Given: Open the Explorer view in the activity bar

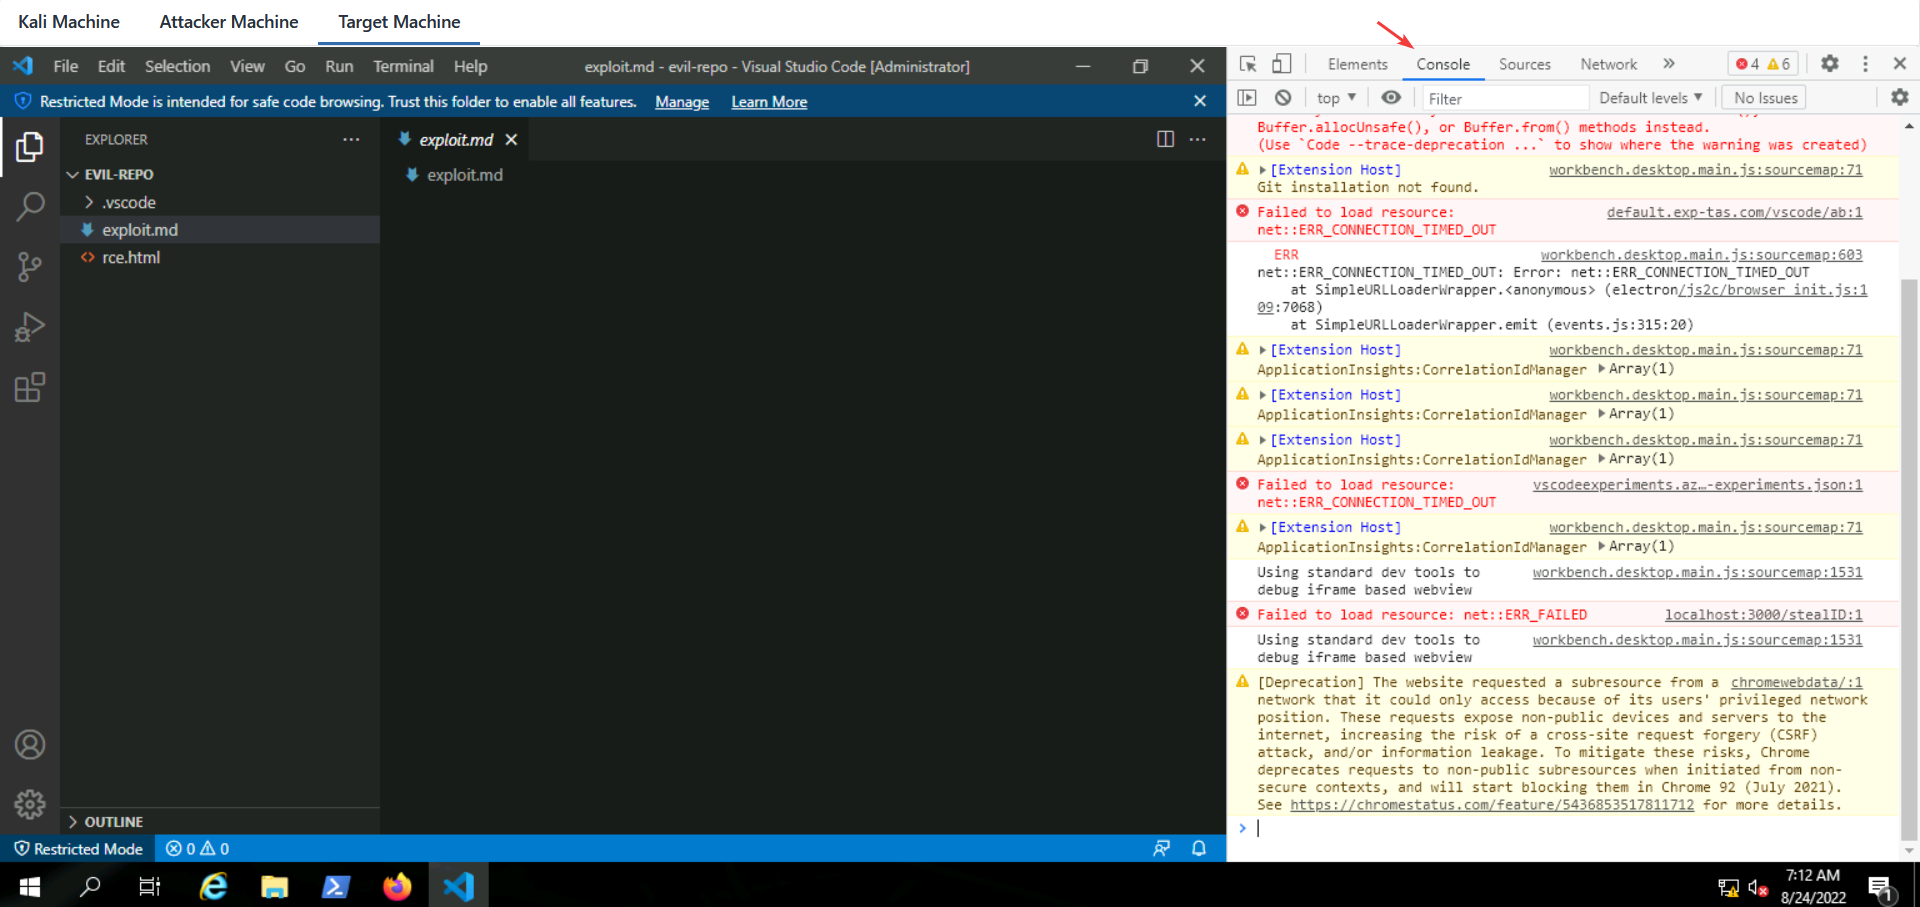Looking at the screenshot, I should point(30,147).
